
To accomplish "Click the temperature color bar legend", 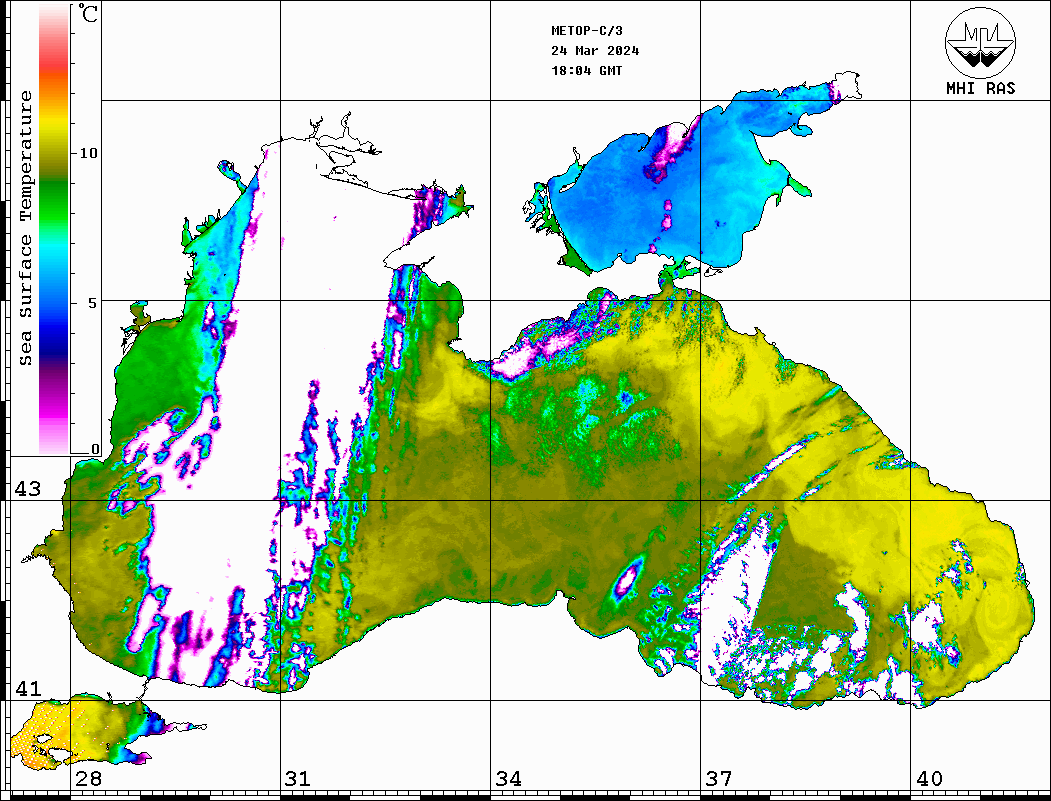I will [x=54, y=230].
